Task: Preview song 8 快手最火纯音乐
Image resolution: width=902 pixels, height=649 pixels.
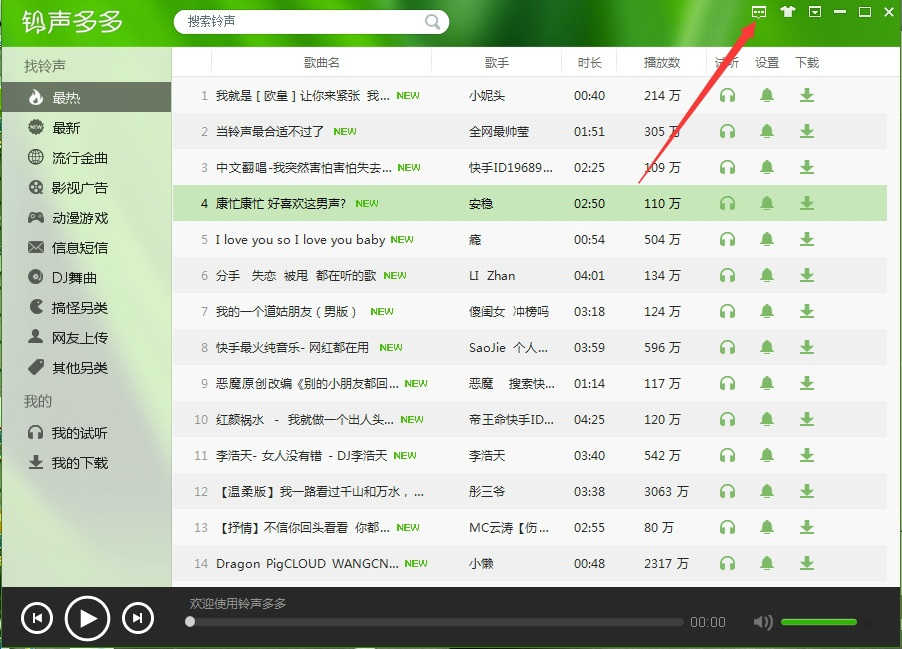Action: click(x=727, y=348)
